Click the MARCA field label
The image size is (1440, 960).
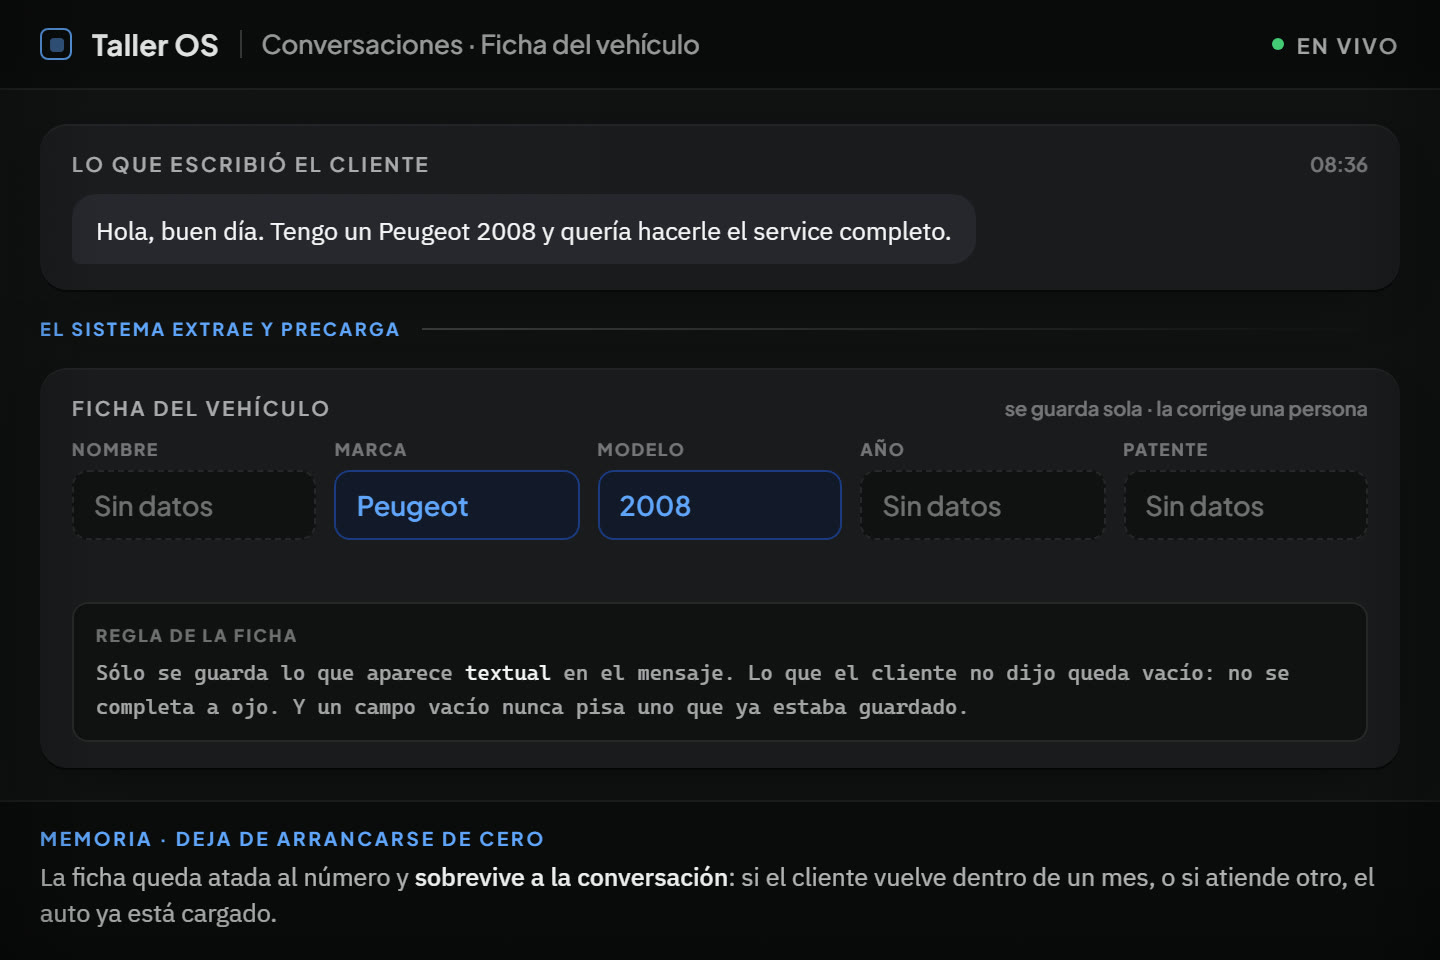[x=370, y=450]
